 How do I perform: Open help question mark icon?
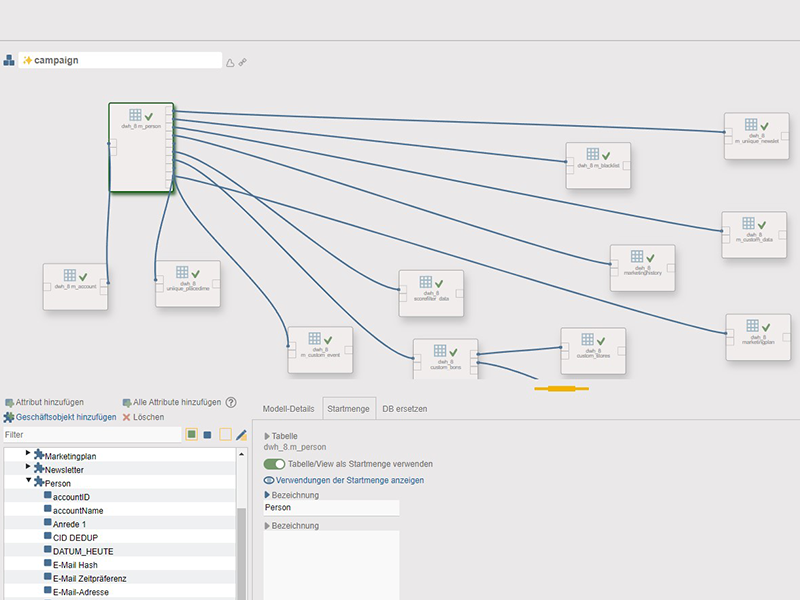click(x=231, y=402)
